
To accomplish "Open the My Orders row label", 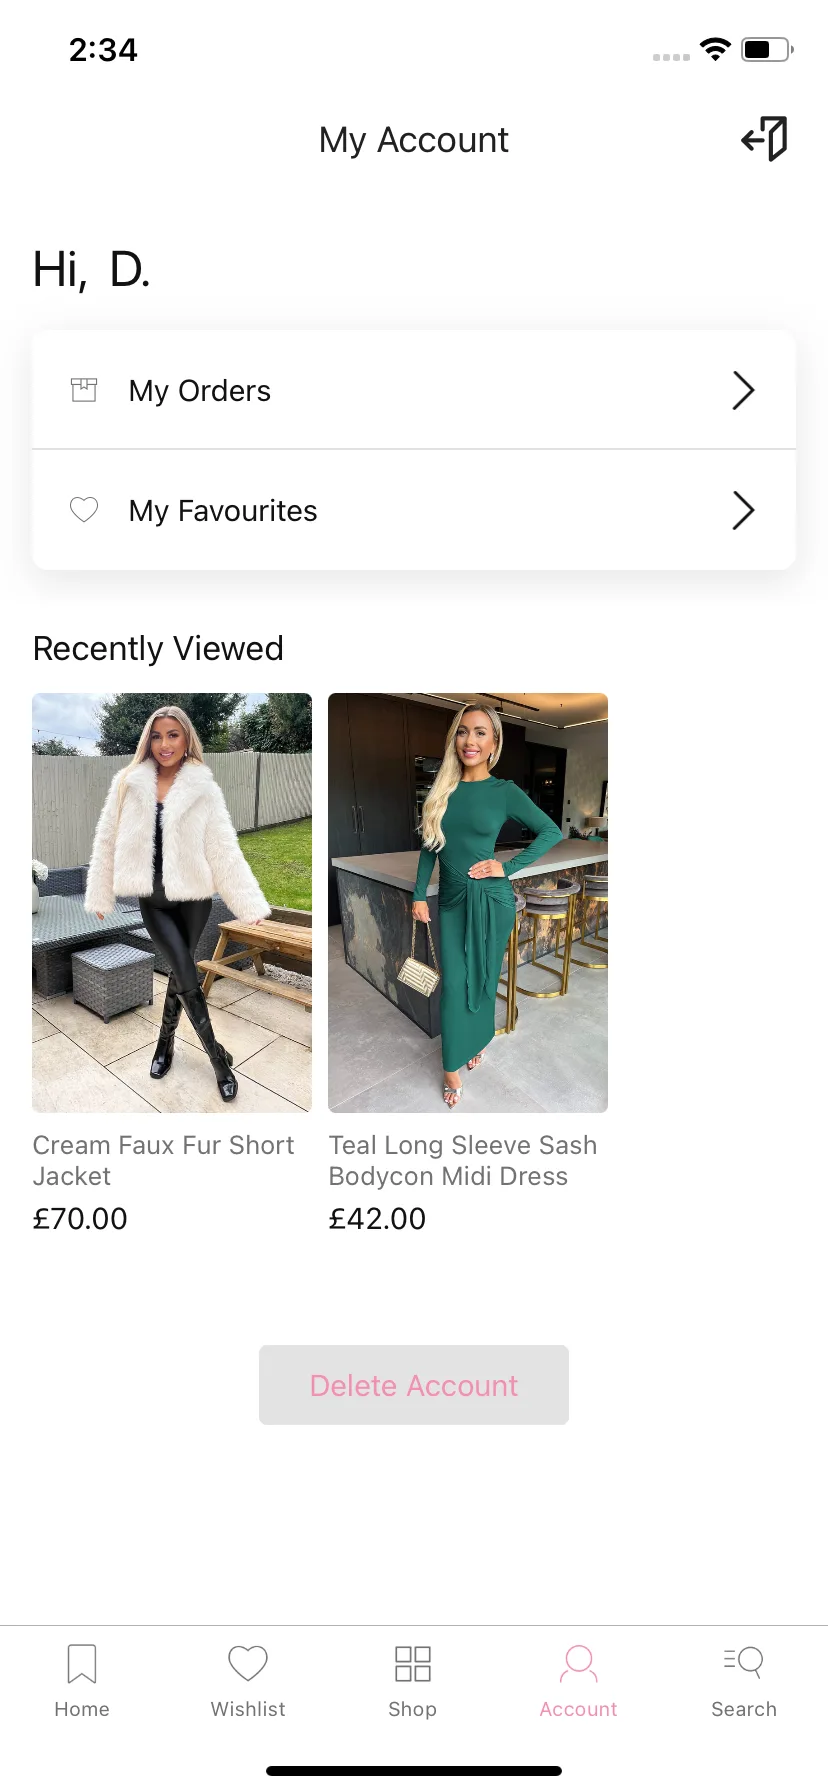I will (200, 391).
